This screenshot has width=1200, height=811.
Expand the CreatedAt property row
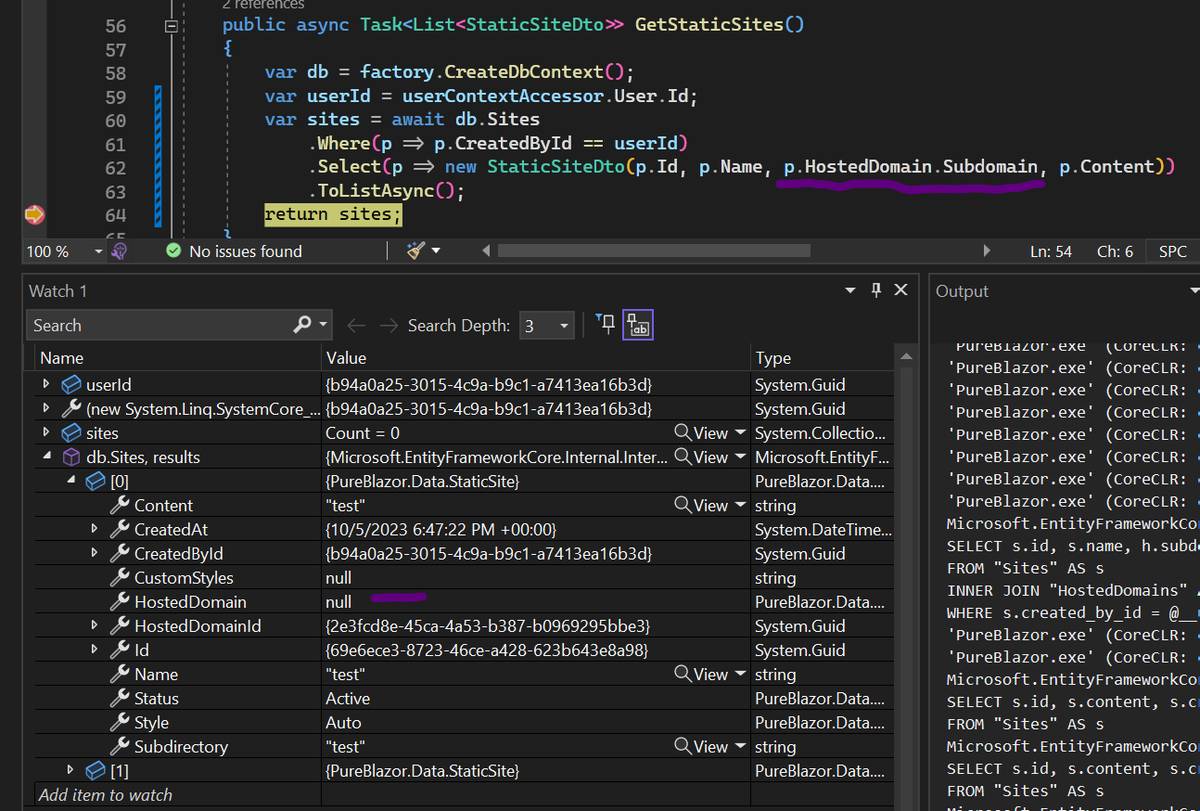[94, 529]
